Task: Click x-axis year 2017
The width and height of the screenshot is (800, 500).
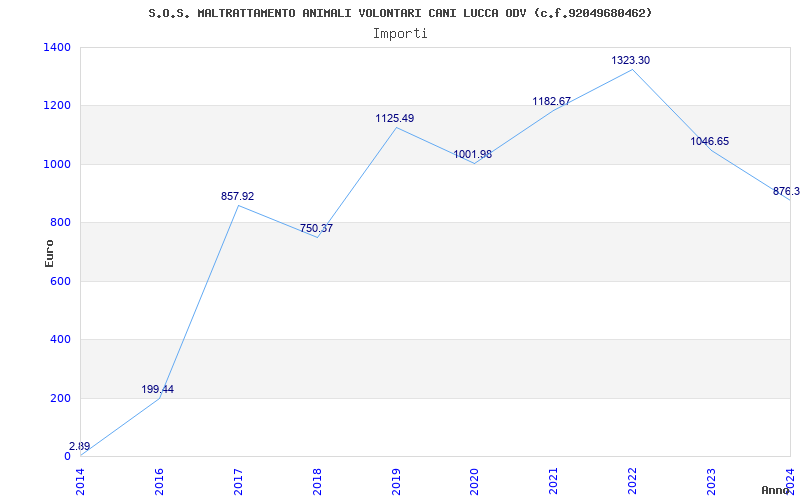Action: pyautogui.click(x=238, y=481)
